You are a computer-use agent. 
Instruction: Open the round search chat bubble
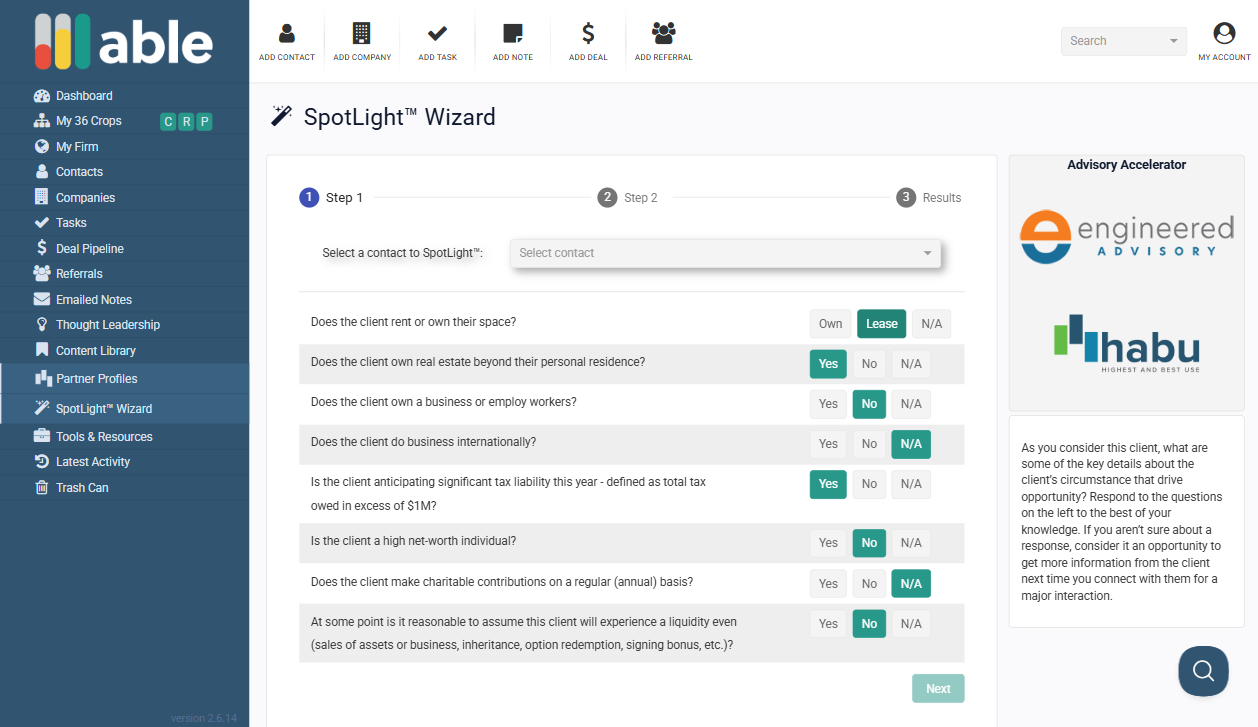point(1203,670)
